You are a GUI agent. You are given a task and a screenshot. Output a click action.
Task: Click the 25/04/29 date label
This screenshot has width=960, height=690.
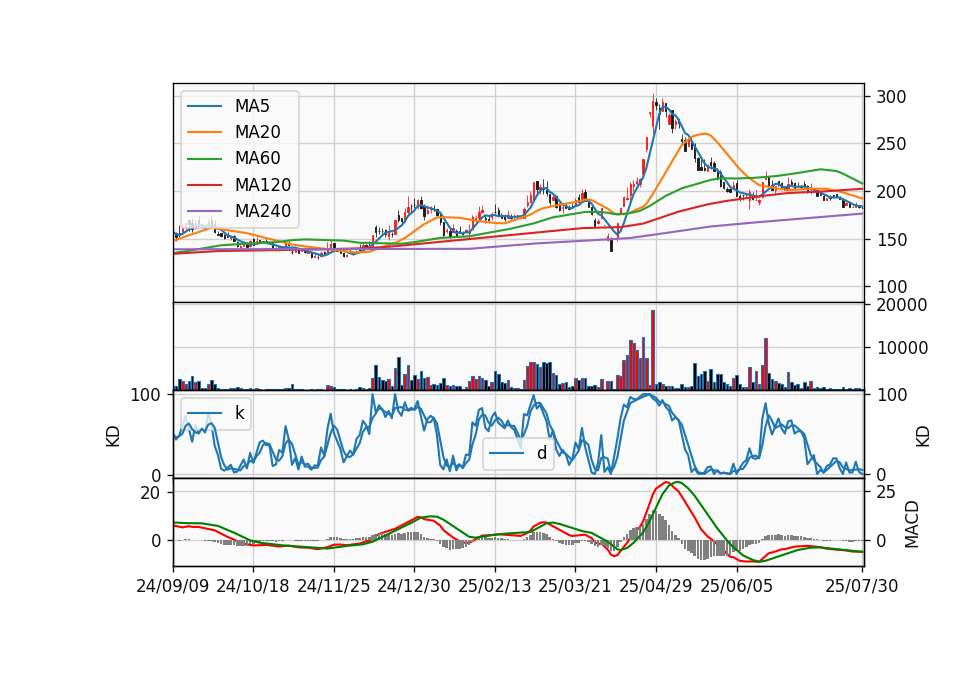(656, 586)
